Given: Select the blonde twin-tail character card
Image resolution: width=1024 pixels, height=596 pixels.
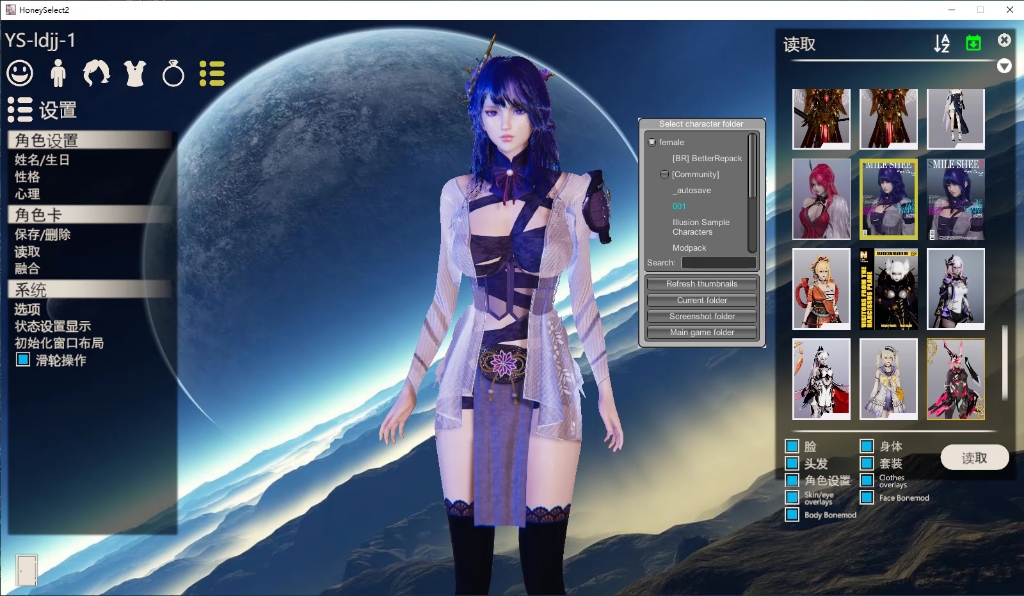Looking at the screenshot, I should tap(888, 379).
